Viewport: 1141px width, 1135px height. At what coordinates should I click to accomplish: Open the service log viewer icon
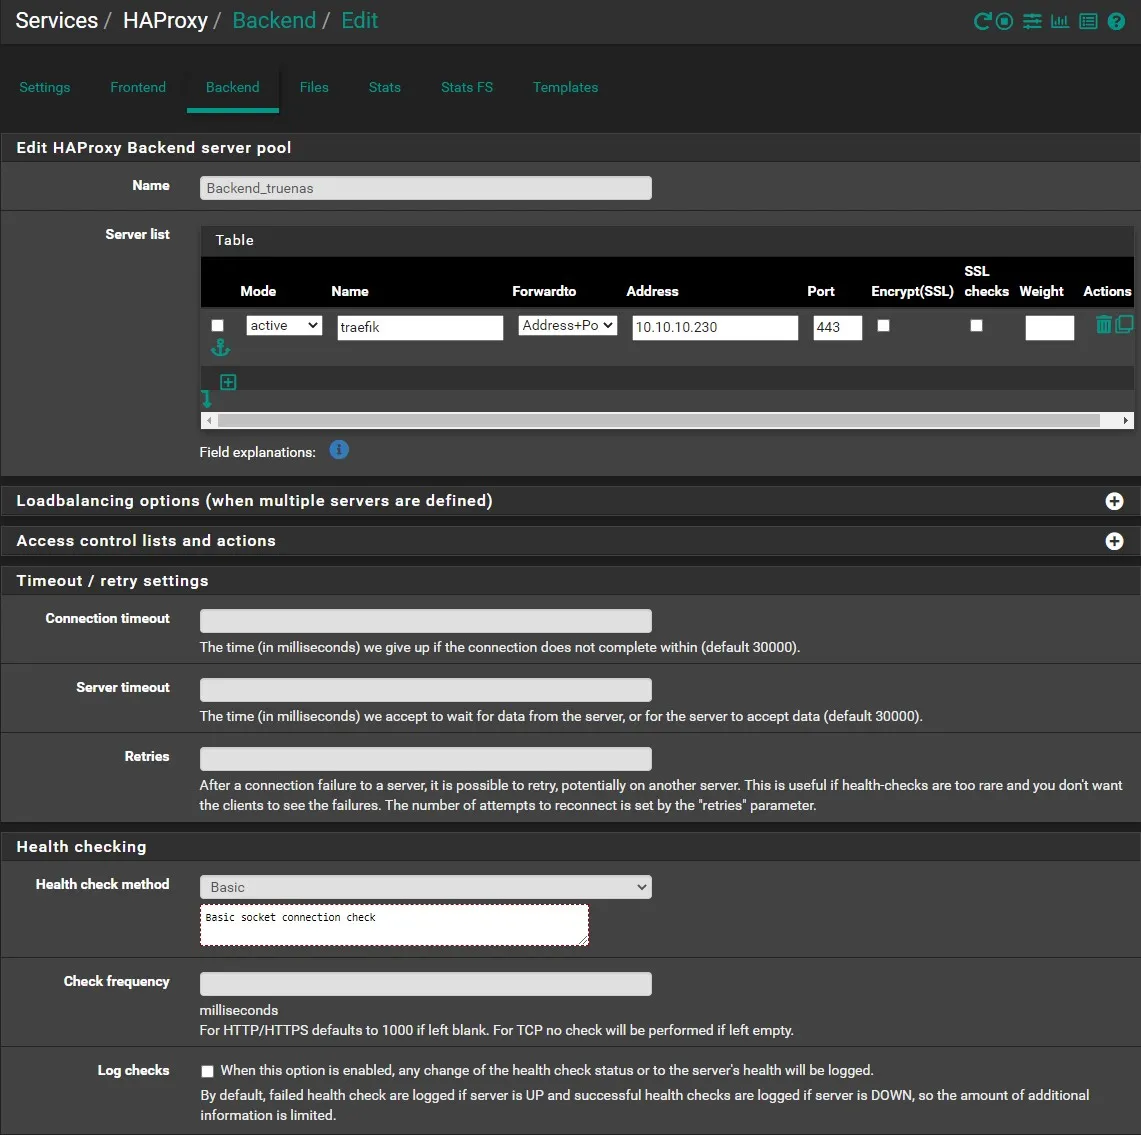1087,21
